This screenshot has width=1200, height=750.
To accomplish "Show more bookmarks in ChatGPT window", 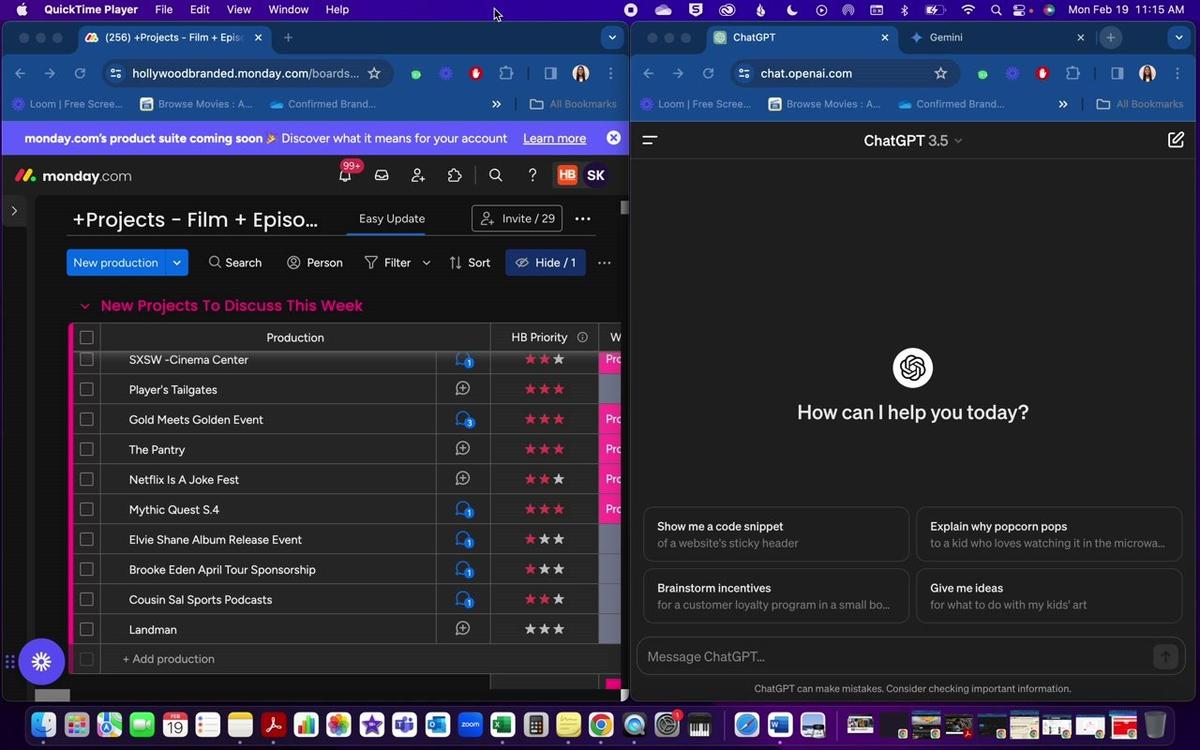I will tap(1063, 104).
